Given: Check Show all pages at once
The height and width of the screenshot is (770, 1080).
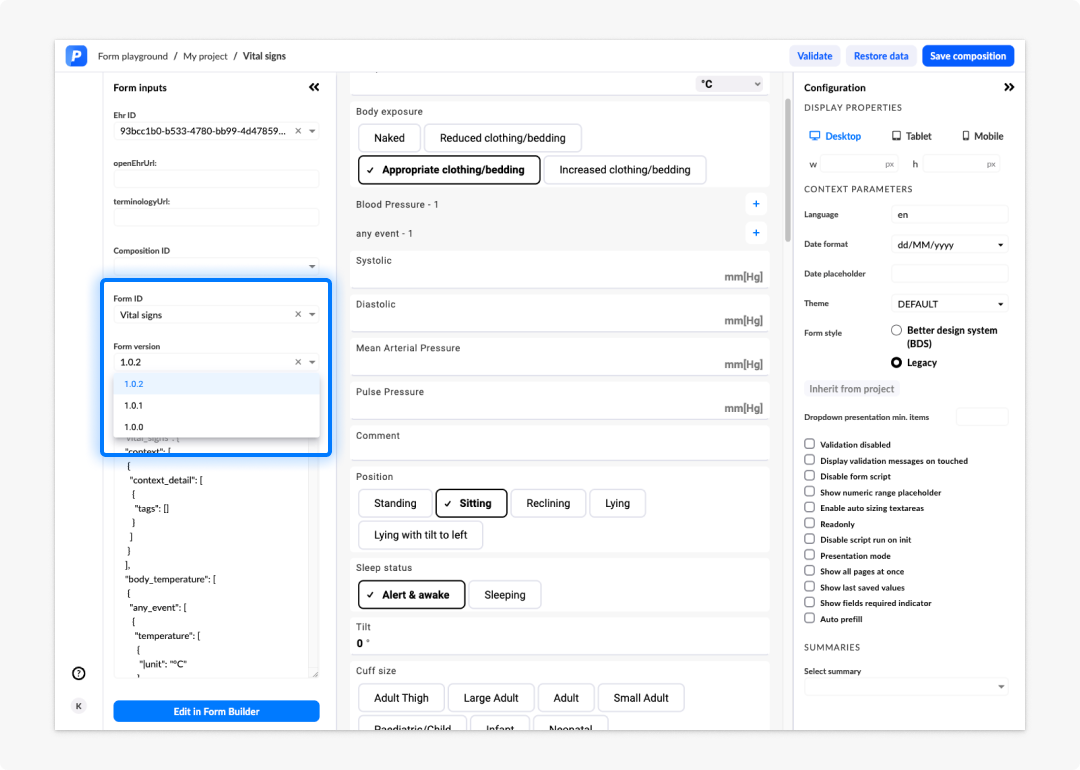Looking at the screenshot, I should (x=809, y=571).
